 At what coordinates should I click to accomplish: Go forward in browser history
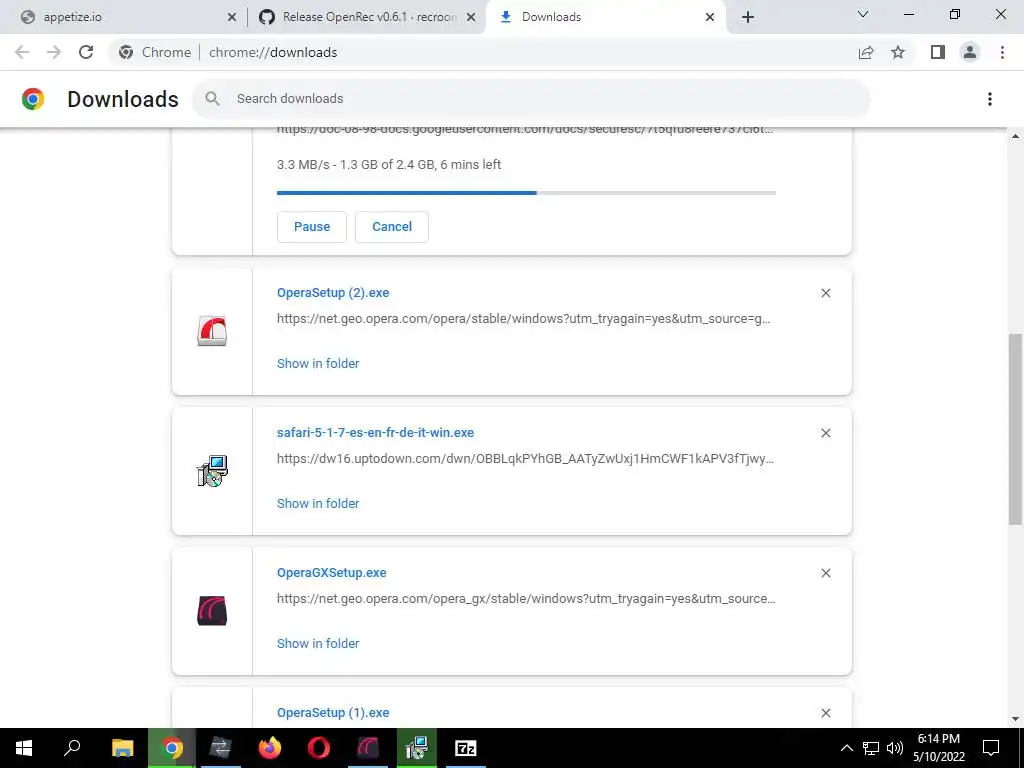point(54,52)
